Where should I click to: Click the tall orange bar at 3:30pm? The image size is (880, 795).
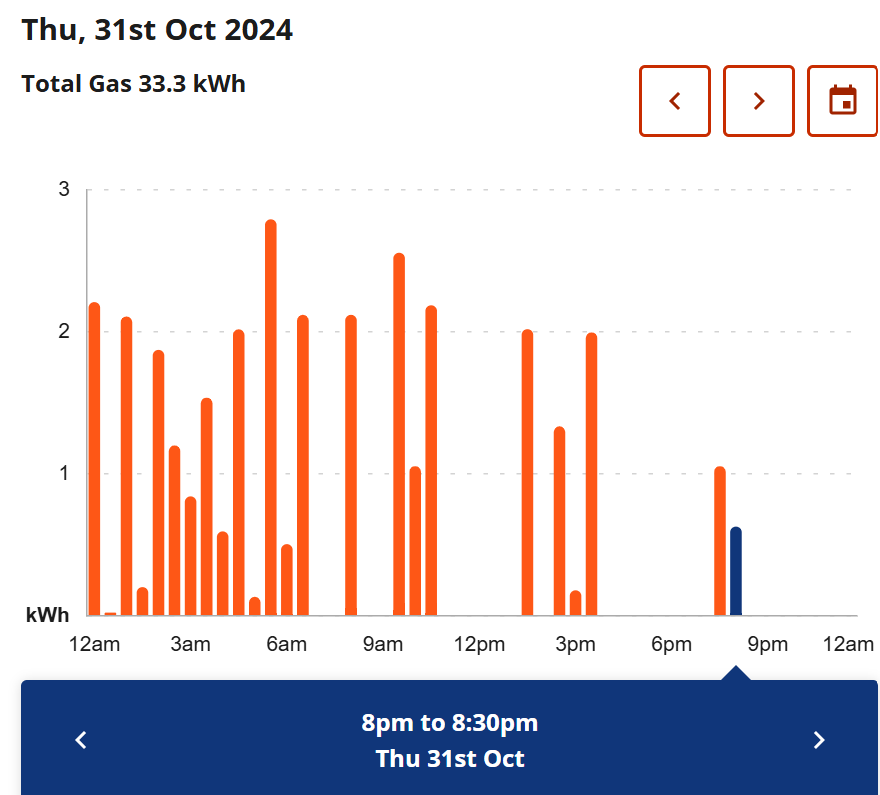(x=591, y=475)
